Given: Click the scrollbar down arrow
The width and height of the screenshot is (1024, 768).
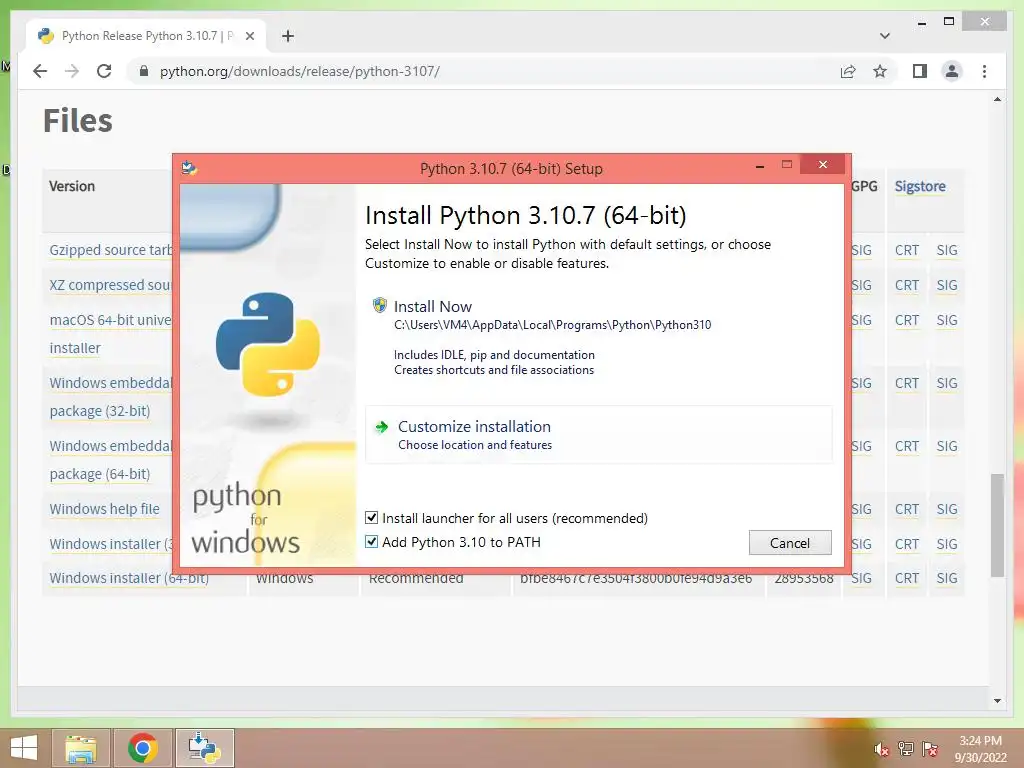Looking at the screenshot, I should point(997,701).
